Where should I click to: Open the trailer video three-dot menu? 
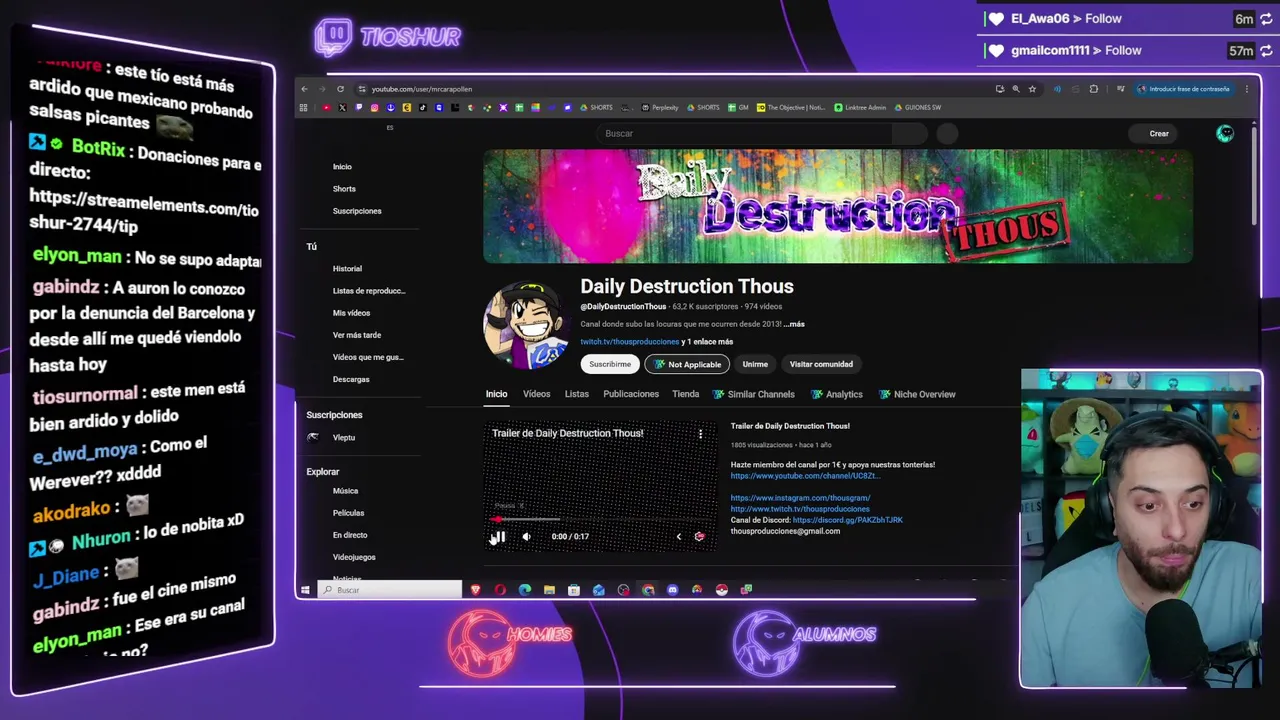[700, 434]
